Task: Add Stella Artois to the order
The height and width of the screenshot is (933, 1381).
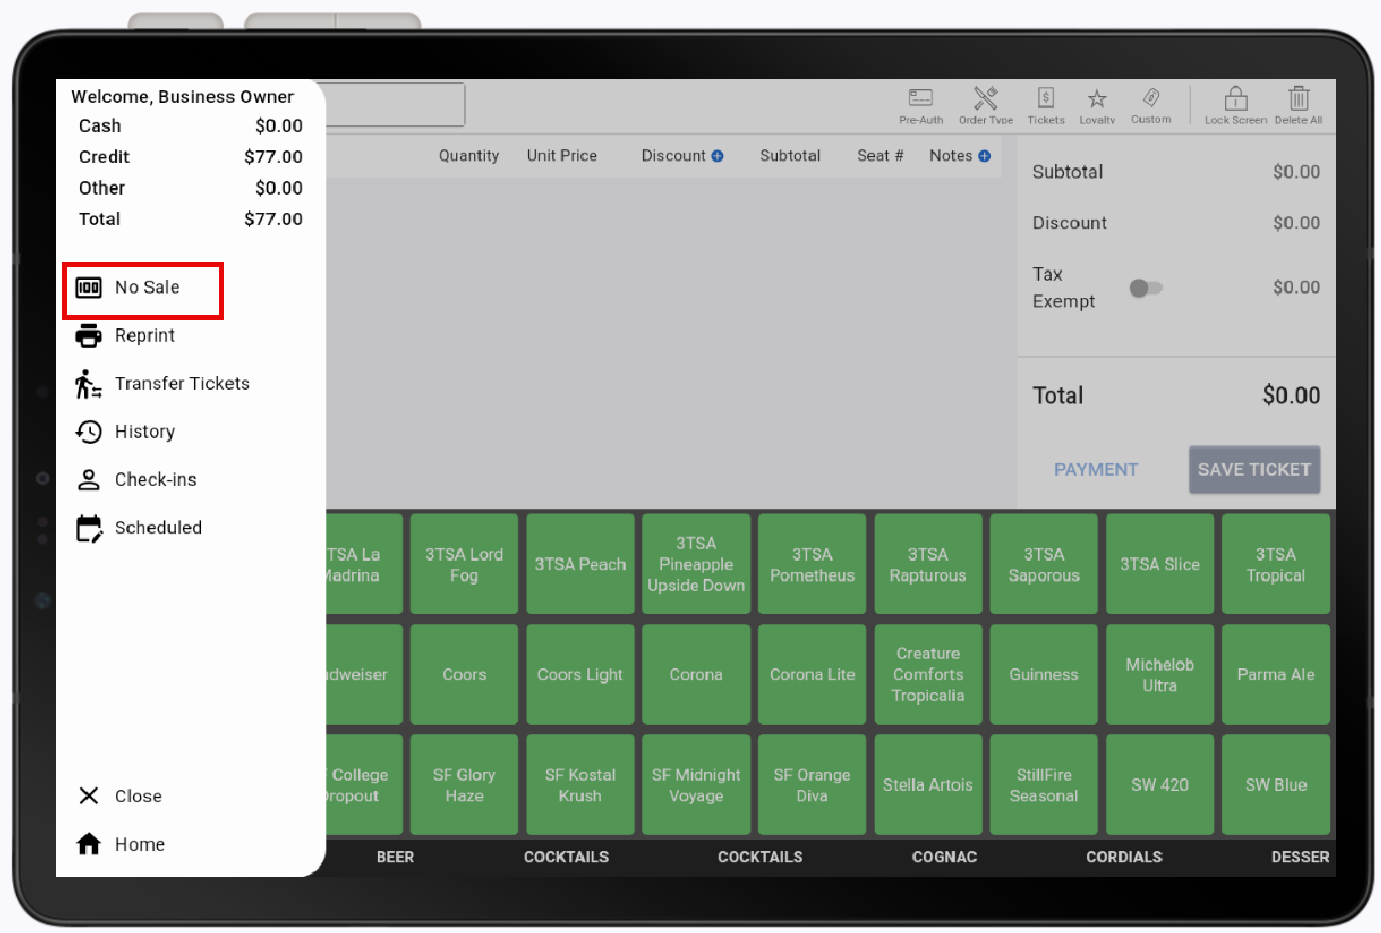Action: tap(928, 784)
